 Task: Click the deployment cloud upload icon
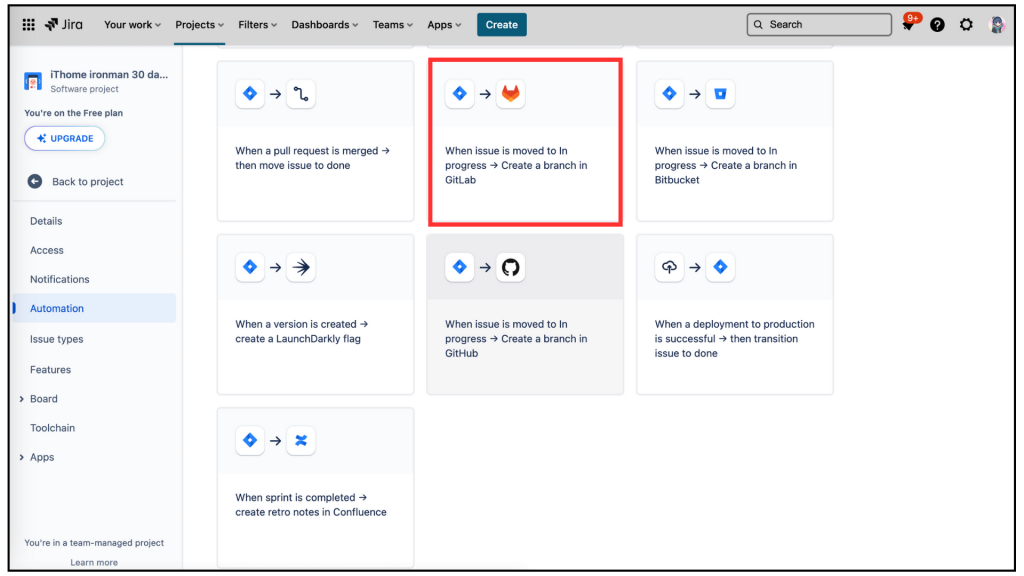click(x=669, y=266)
